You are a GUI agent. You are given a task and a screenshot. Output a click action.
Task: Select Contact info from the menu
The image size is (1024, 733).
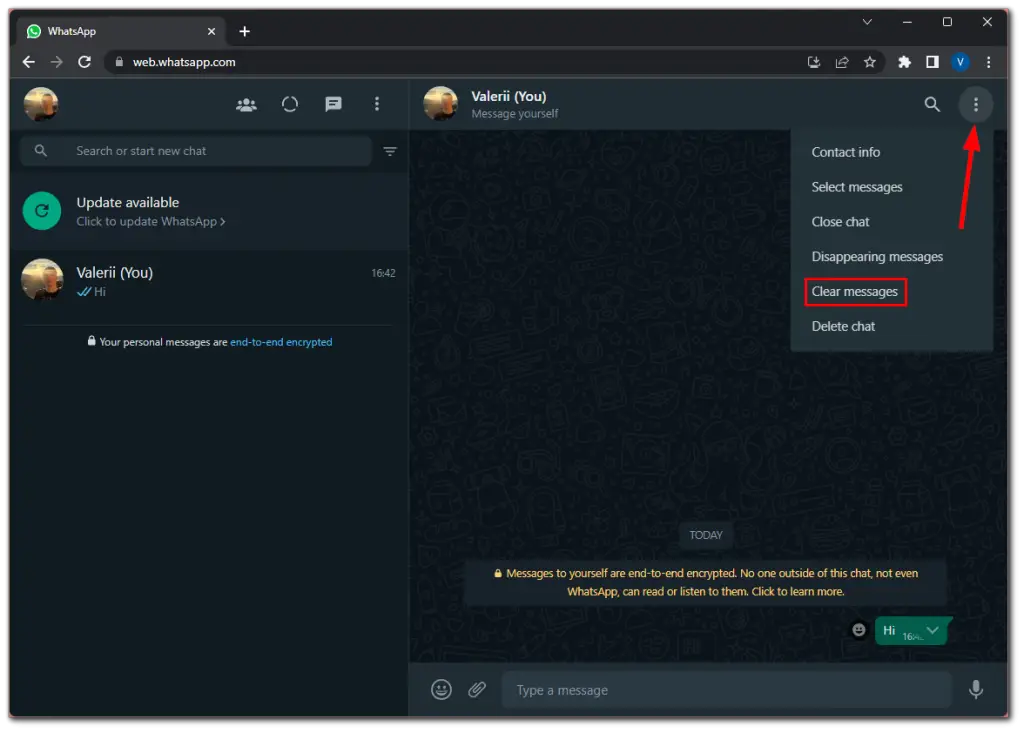click(845, 152)
